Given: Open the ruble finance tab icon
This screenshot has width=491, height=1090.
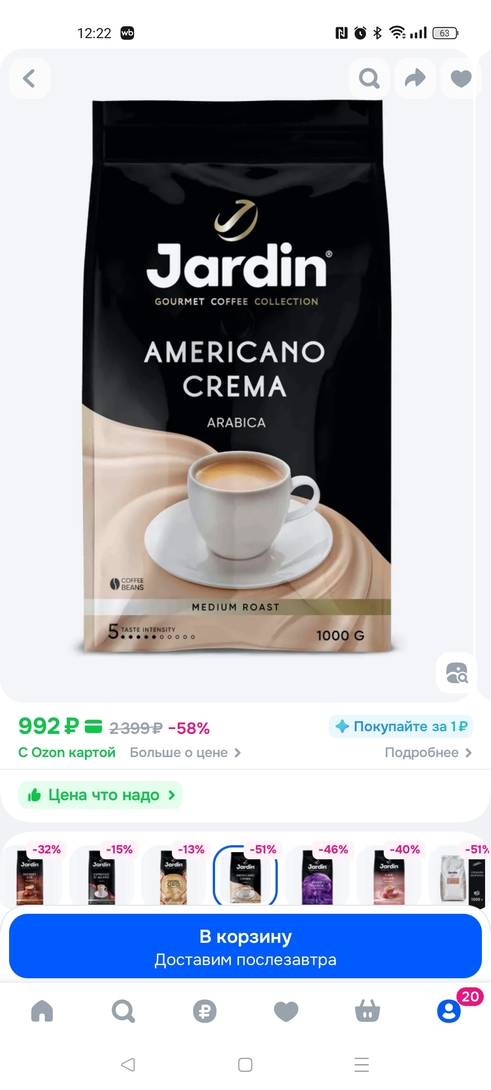Looking at the screenshot, I should point(204,1011).
